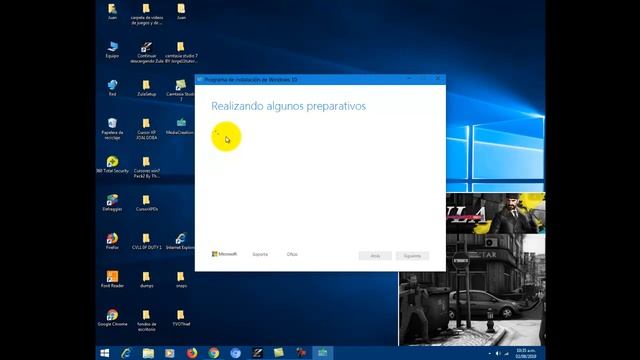Open the fondos de escritorio folder
This screenshot has height=360, width=640.
click(147, 320)
